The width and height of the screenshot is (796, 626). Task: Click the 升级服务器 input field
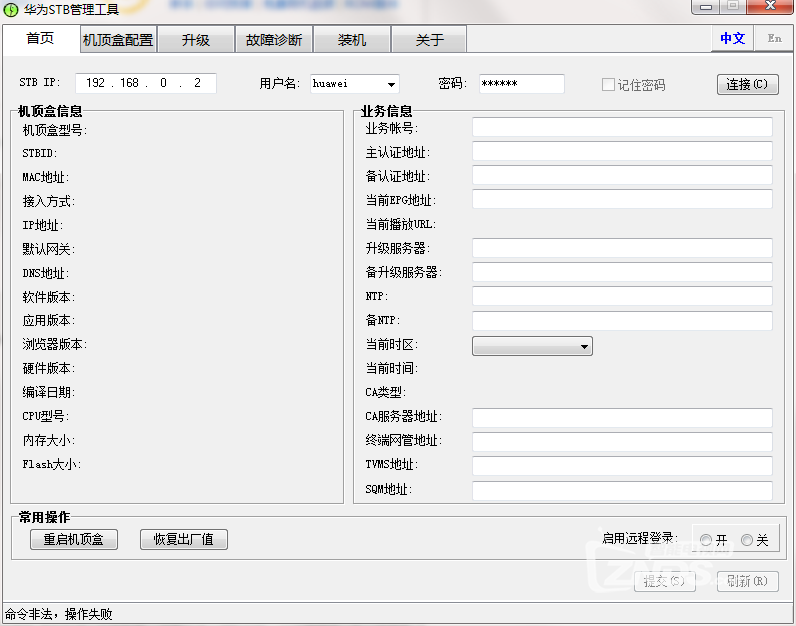click(x=622, y=248)
